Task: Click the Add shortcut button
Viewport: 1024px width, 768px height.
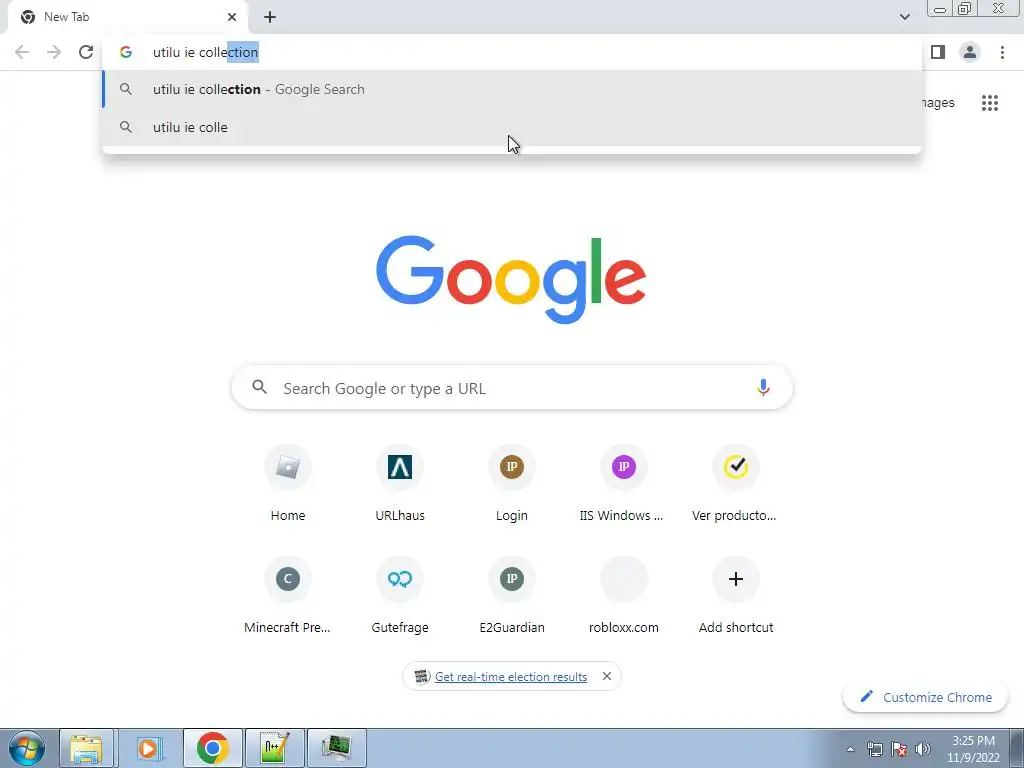Action: coord(735,596)
